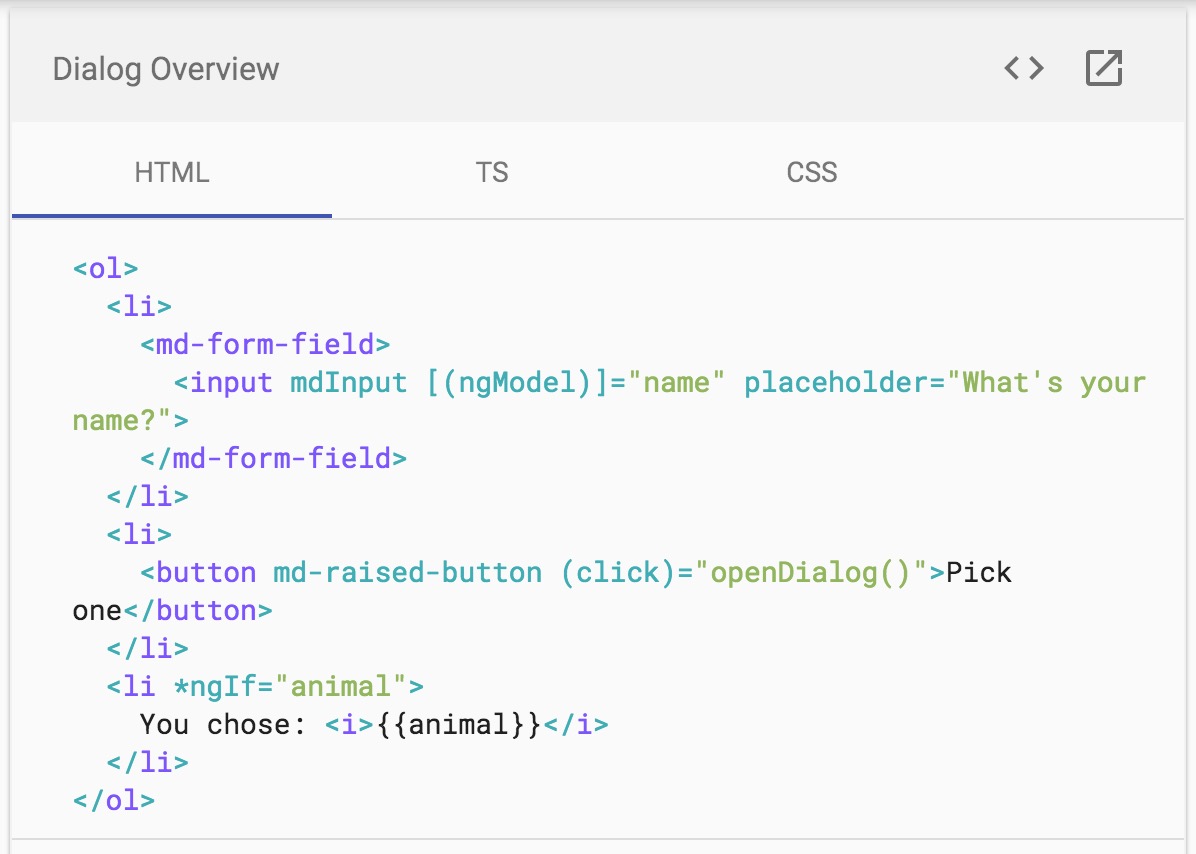Switch to the TS tab
Image resolution: width=1196 pixels, height=854 pixels.
coord(491,172)
